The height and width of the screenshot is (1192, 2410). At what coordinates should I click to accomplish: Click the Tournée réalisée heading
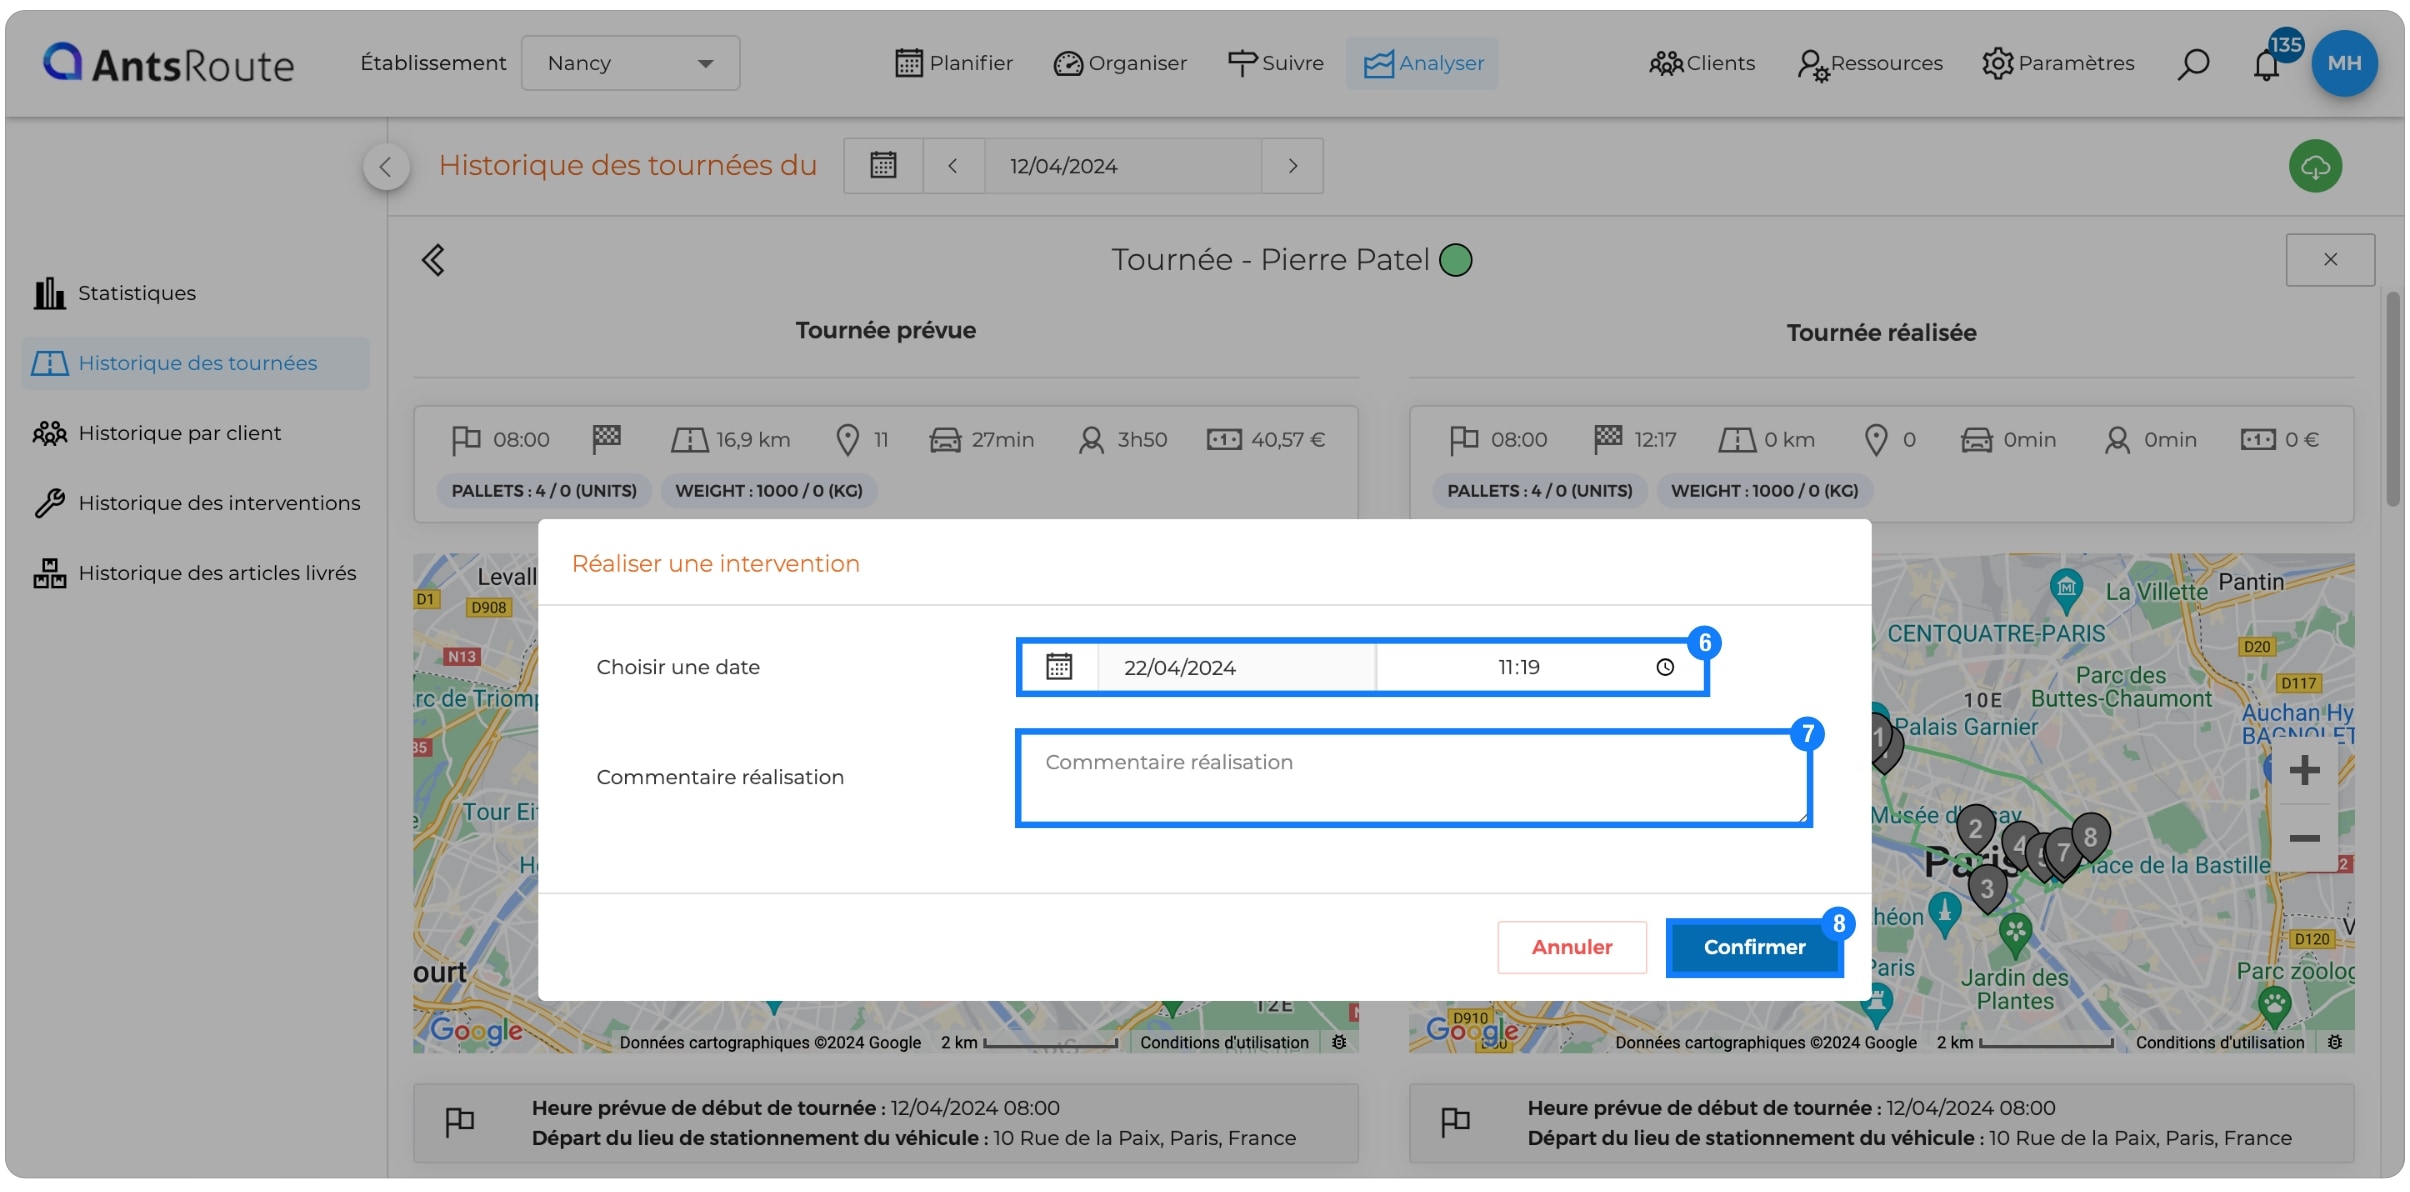click(1882, 333)
